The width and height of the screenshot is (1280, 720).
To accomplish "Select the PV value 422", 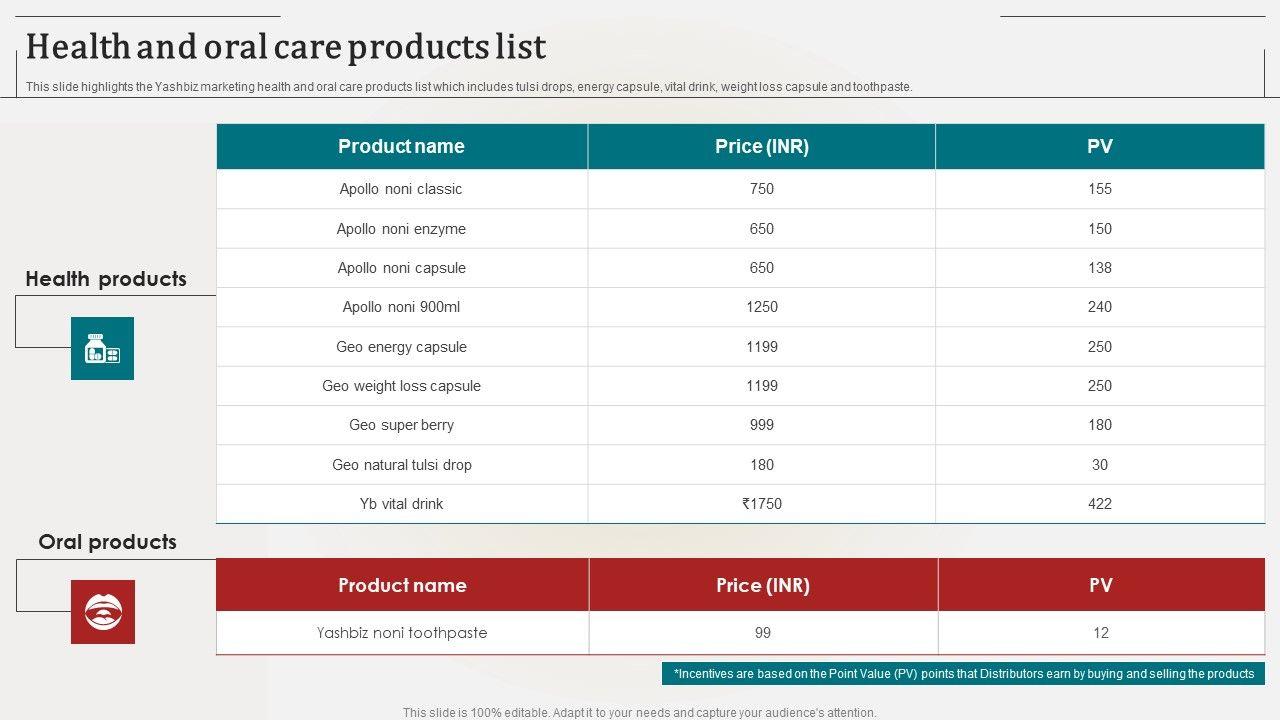I will click(x=1099, y=504).
